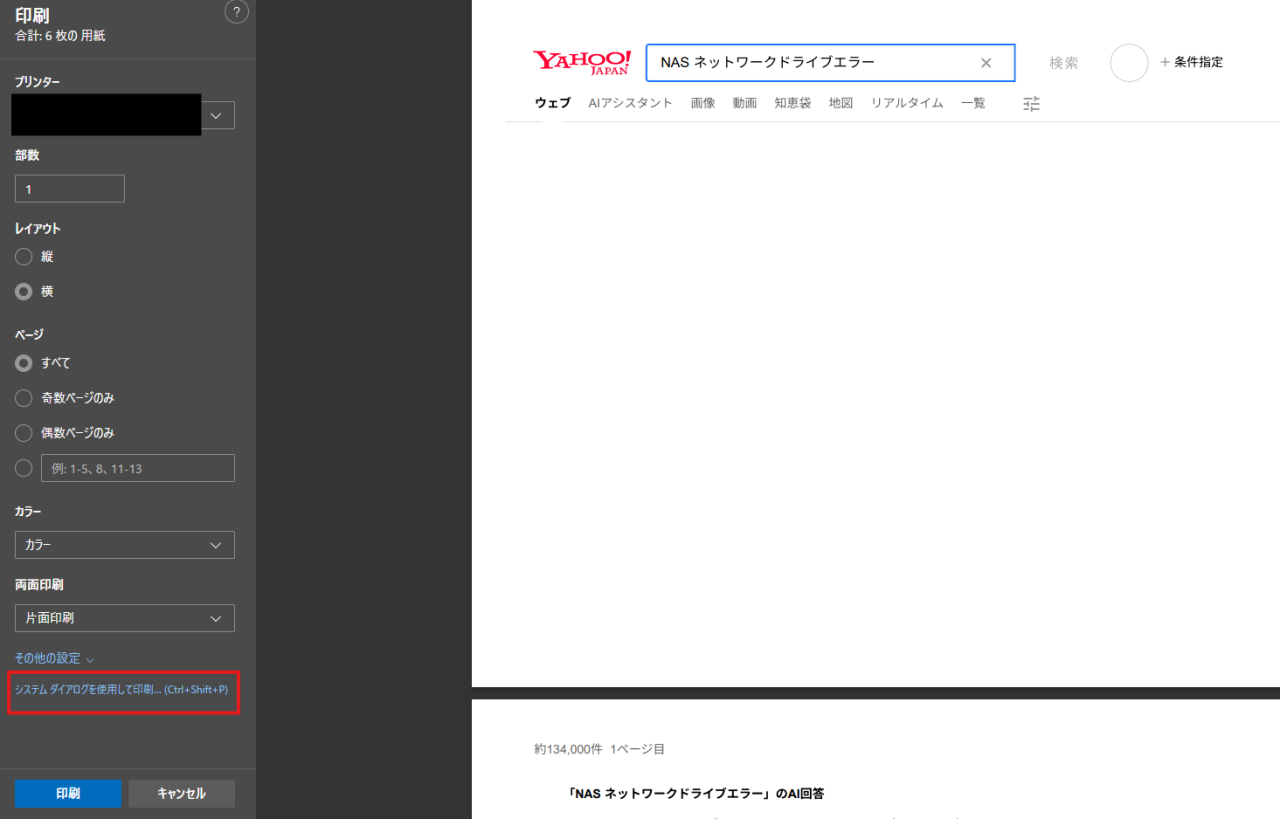
Task: Open the printer selection dropdown
Action: 218,115
